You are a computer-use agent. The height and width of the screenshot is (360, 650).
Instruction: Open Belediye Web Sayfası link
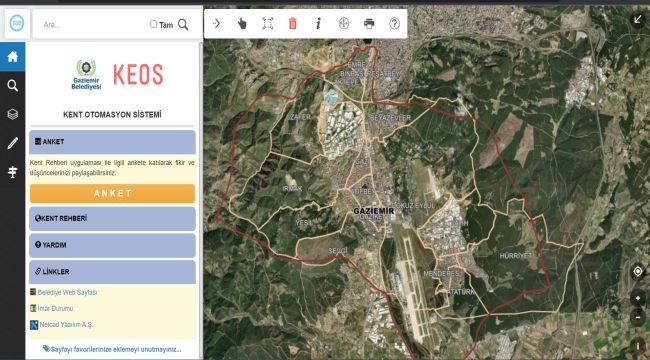tap(67, 292)
